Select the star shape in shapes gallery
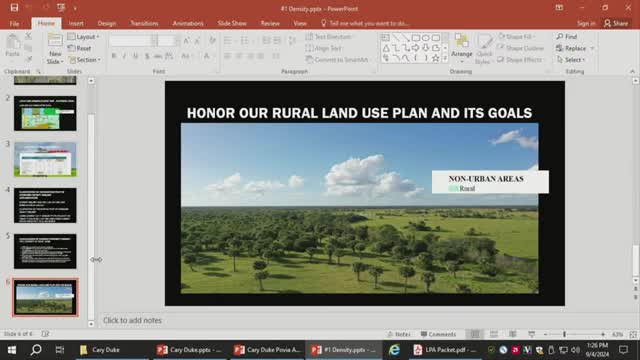This screenshot has height=360, width=640. point(436,58)
